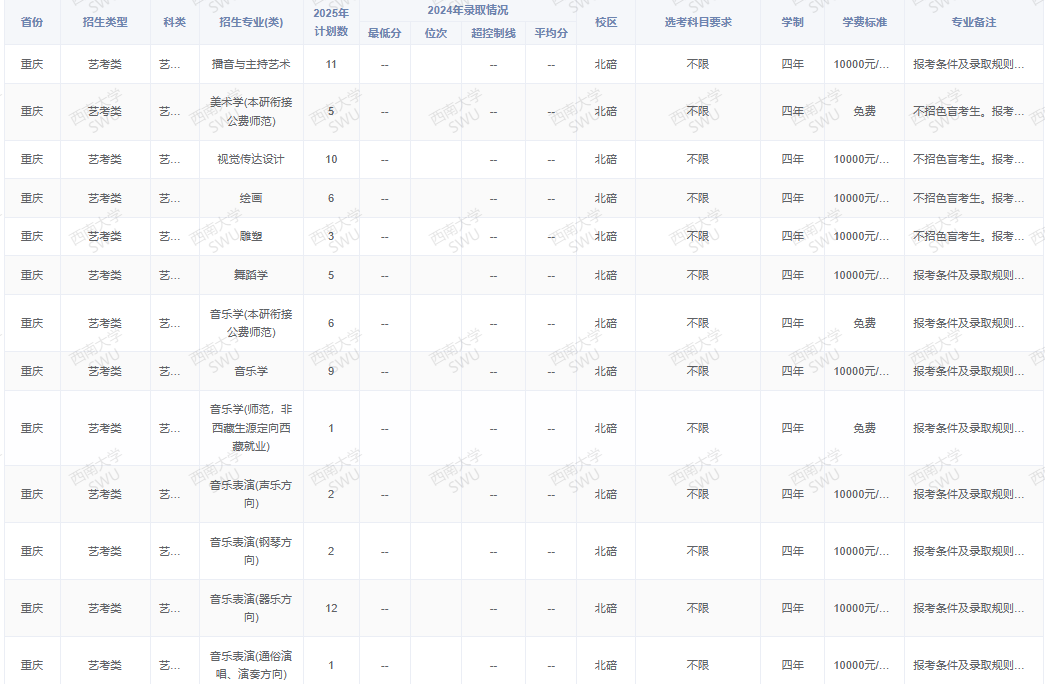Click the 平均分 sub-header
Screen dimensions: 1045x684
pos(551,33)
